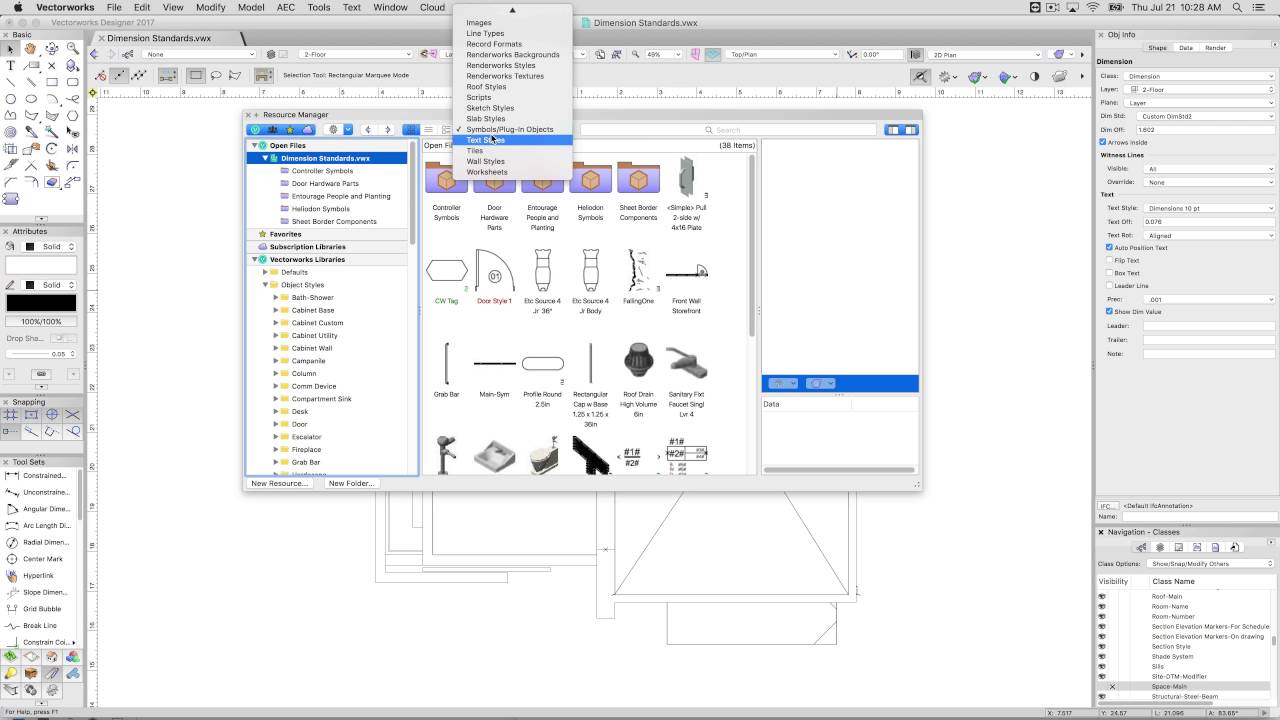Screen dimensions: 1280x720
Task: Open the AEC menu
Action: (286, 7)
